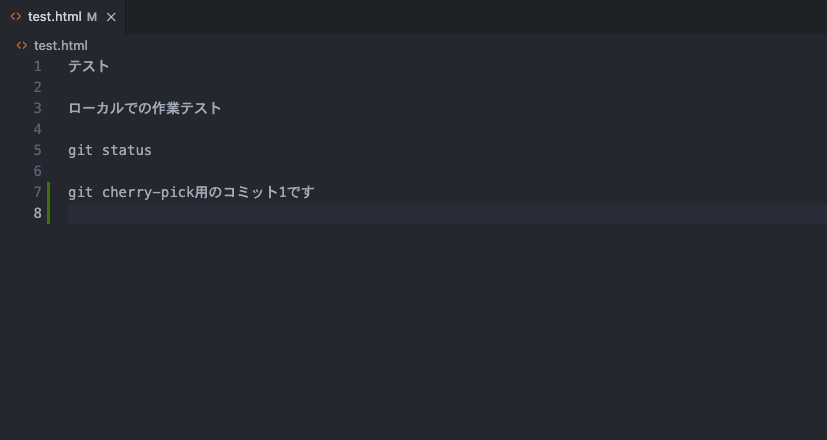
Task: Click empty tab bar area beside test.html
Action: point(475,17)
